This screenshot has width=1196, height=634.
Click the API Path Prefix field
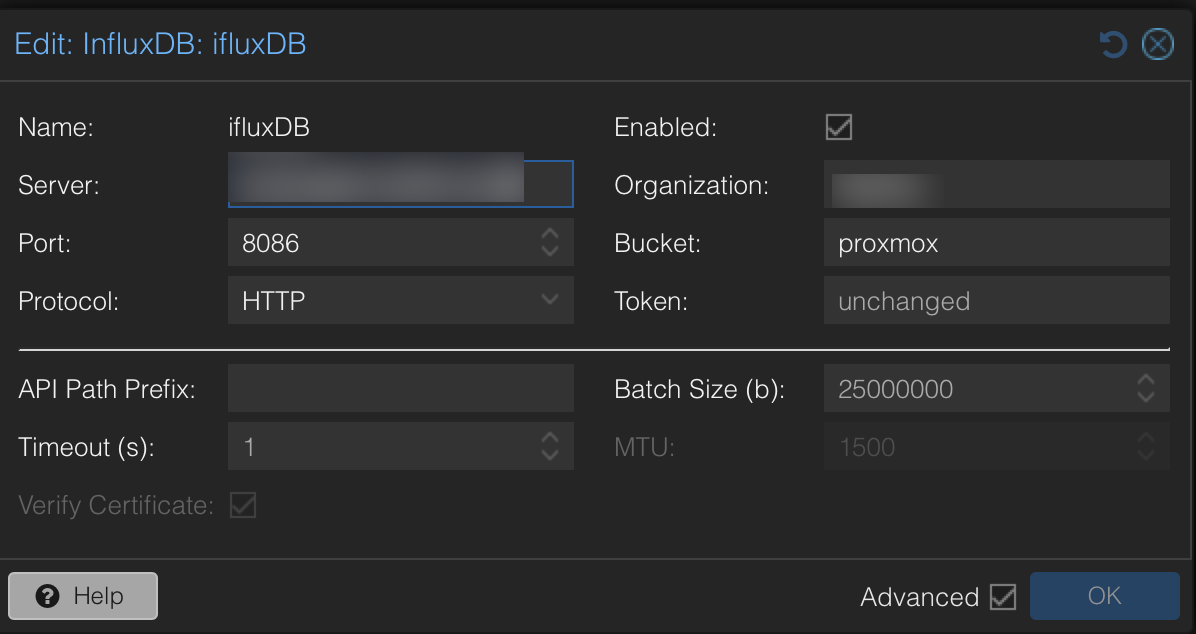[x=400, y=389]
